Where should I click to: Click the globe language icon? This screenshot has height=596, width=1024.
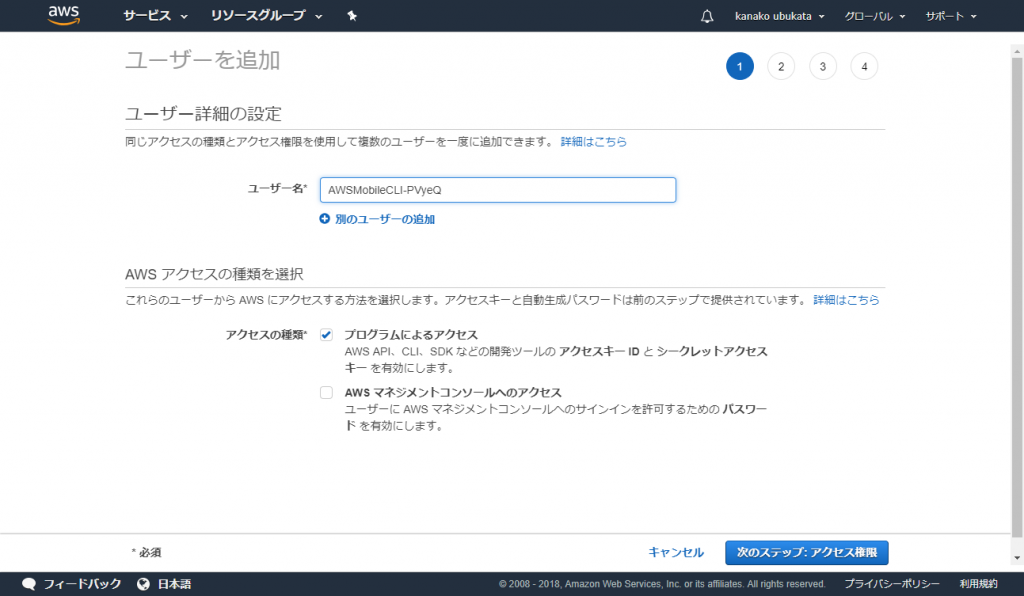pyautogui.click(x=143, y=584)
